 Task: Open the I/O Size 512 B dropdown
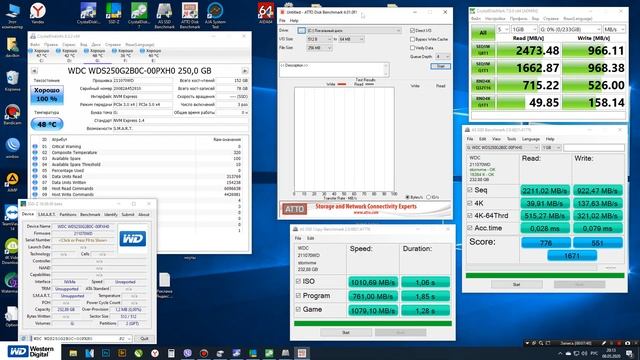tap(319, 39)
